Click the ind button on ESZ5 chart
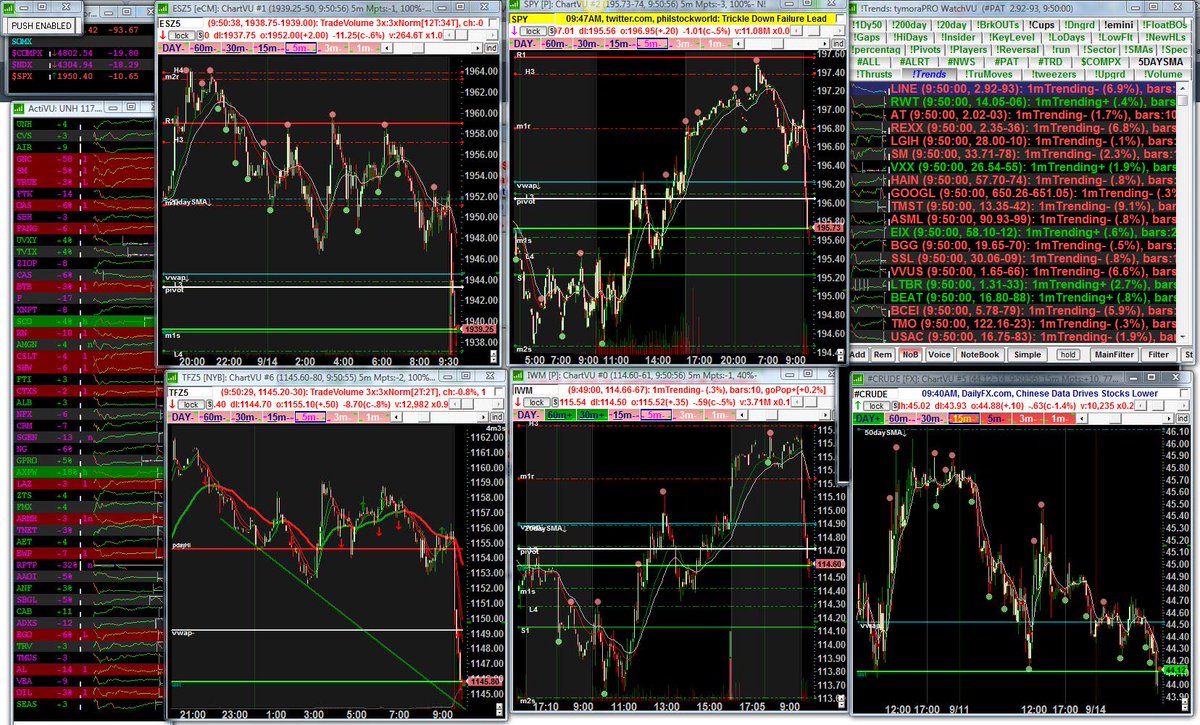The width and height of the screenshot is (1200, 725). [x=491, y=48]
